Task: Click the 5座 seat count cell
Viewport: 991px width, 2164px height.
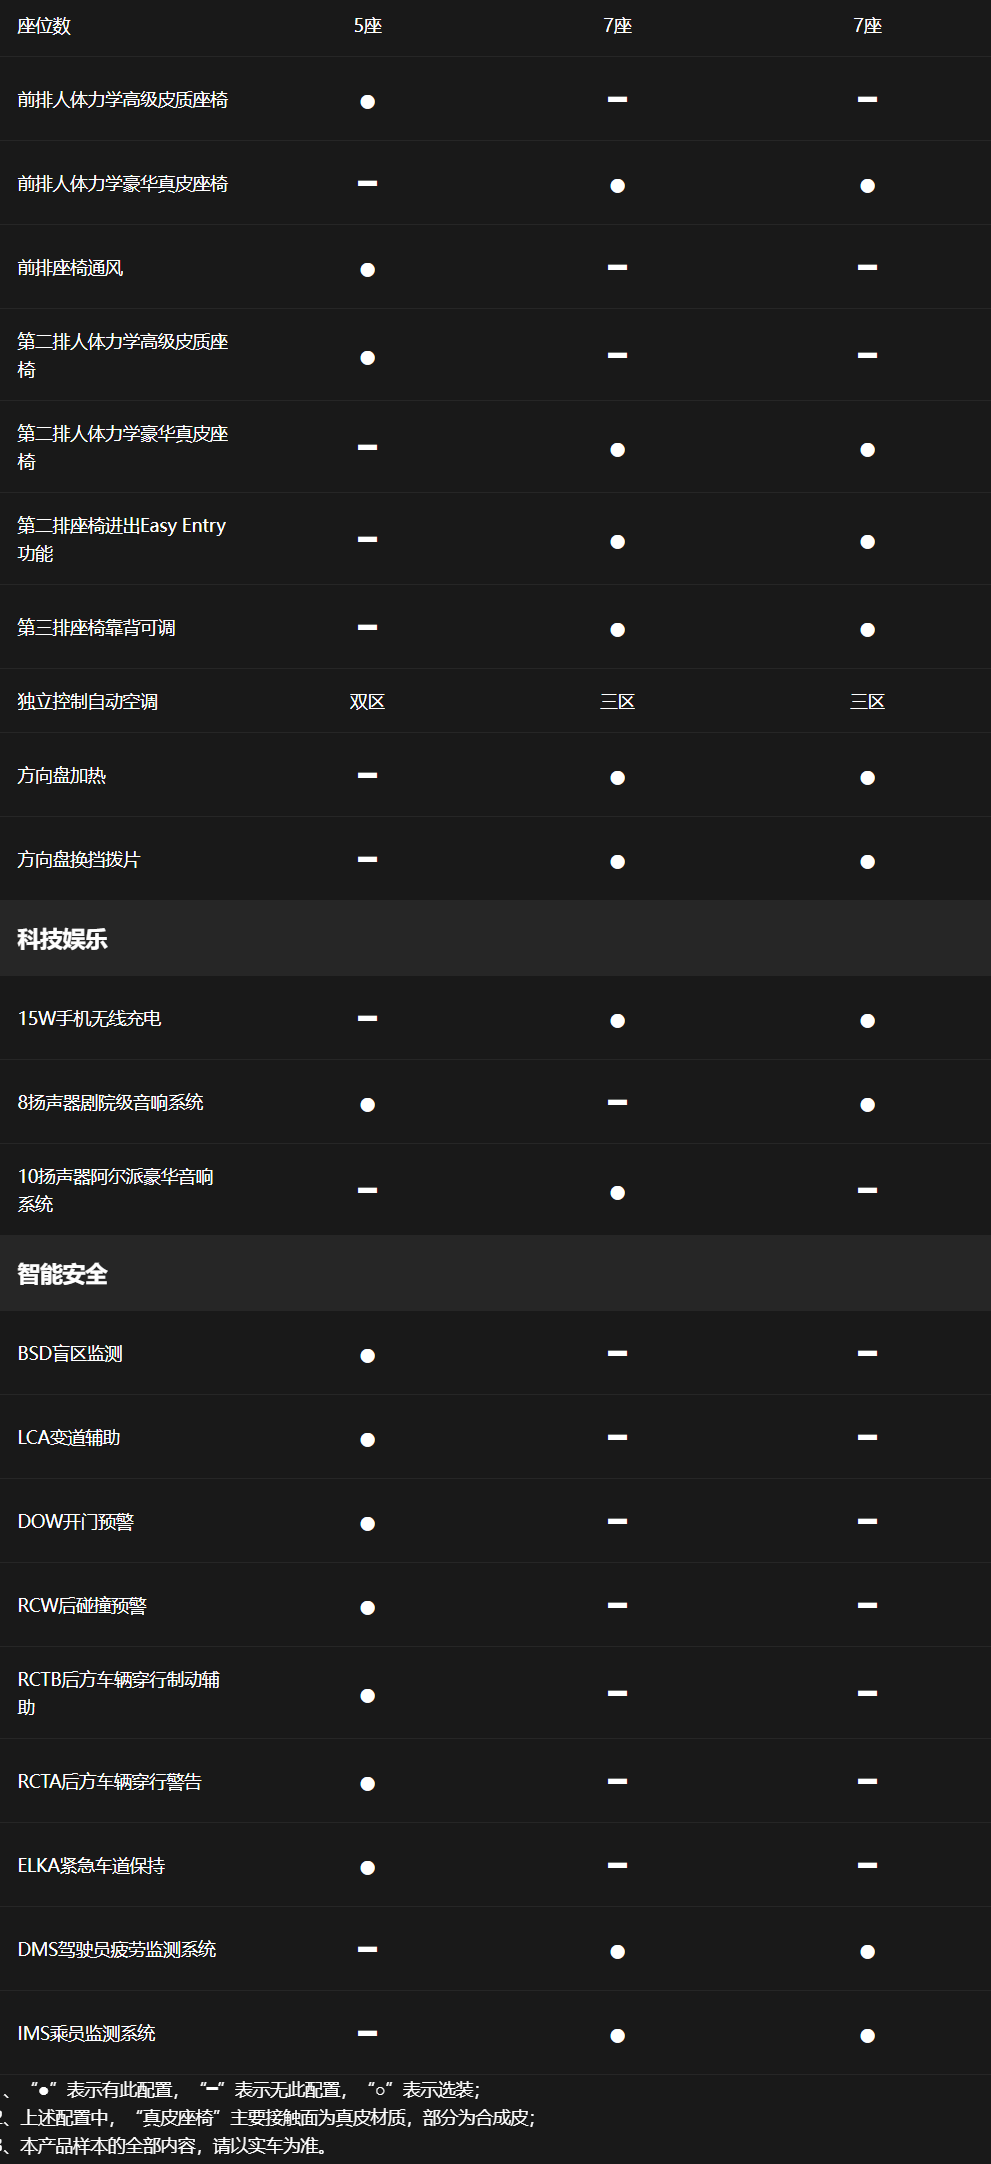Action: coord(367,26)
